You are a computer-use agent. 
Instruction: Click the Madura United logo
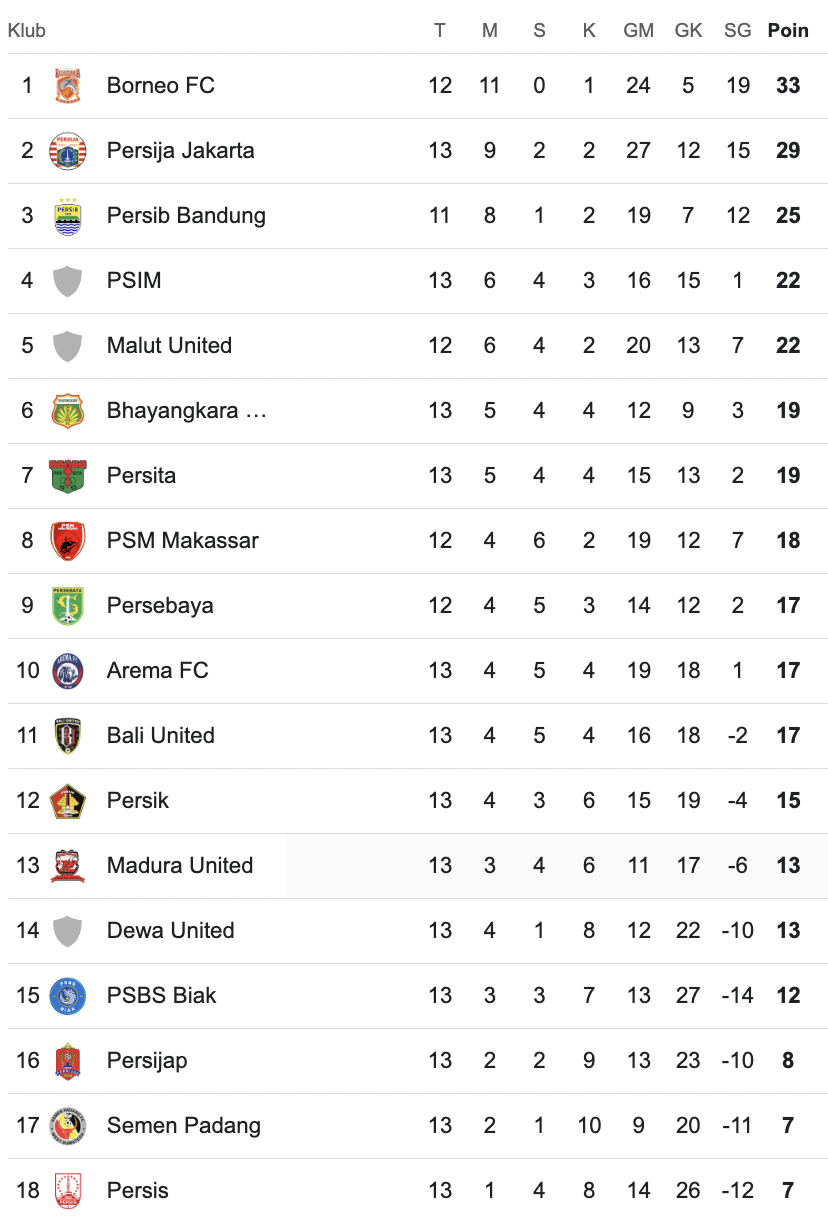click(68, 866)
